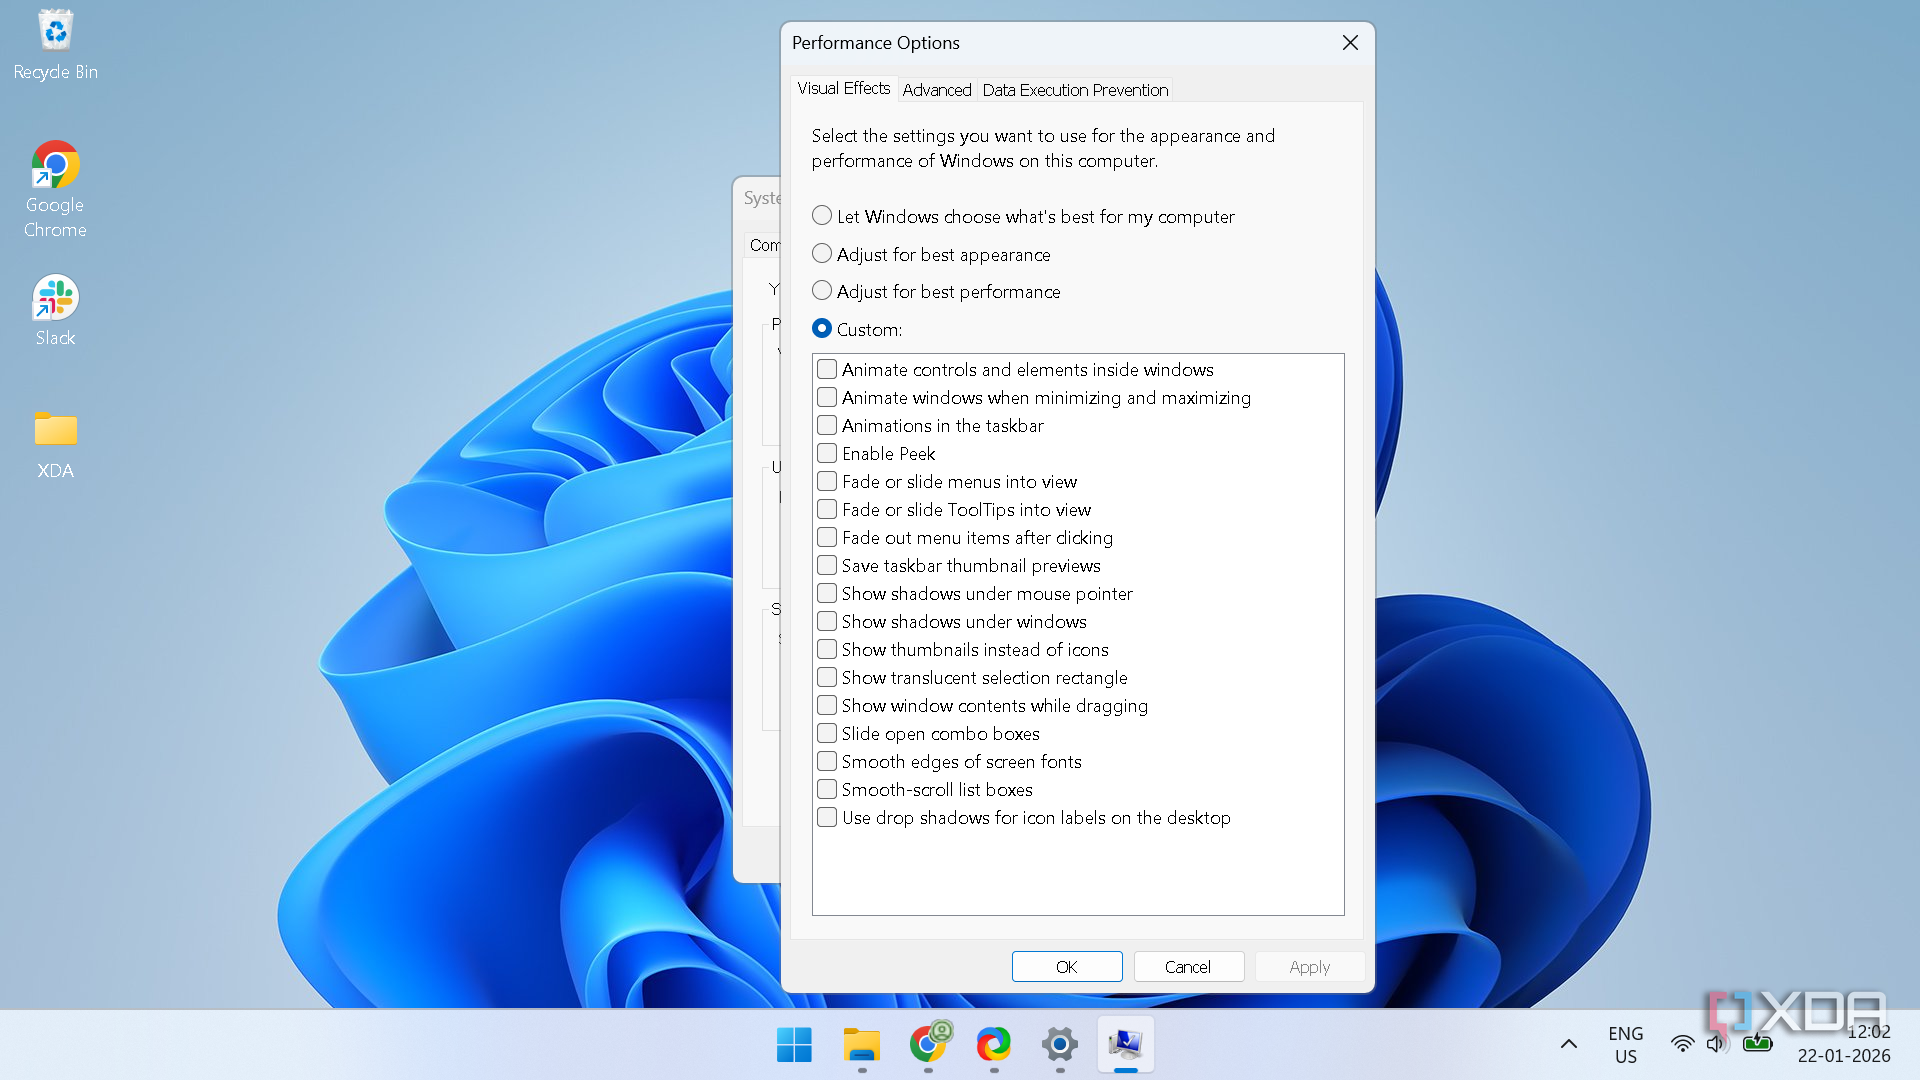Open the XDA folder on the desktop
1920x1080 pixels.
click(x=56, y=444)
